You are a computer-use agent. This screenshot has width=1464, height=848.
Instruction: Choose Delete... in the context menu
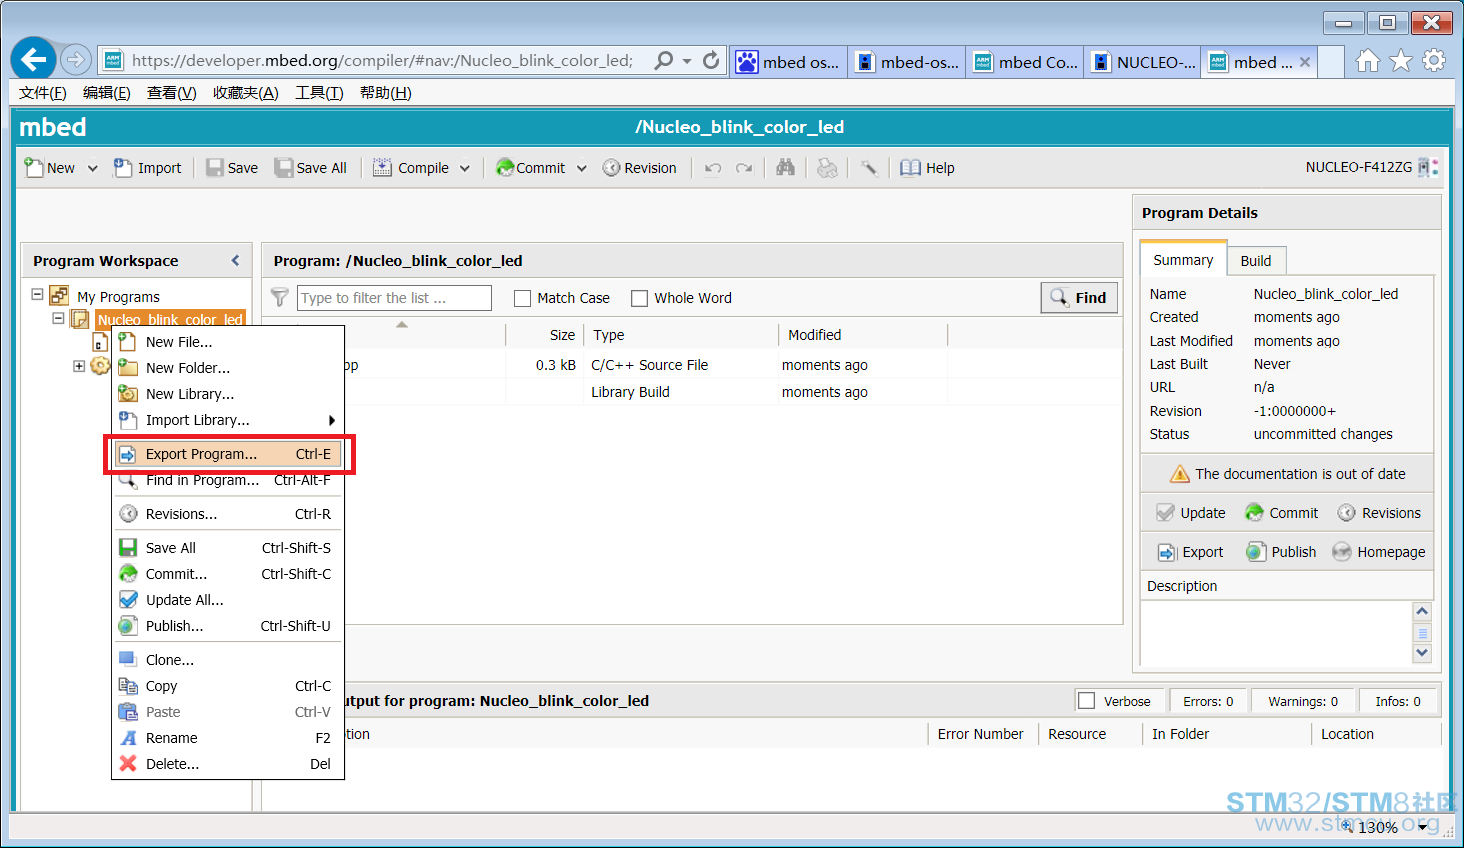228,764
